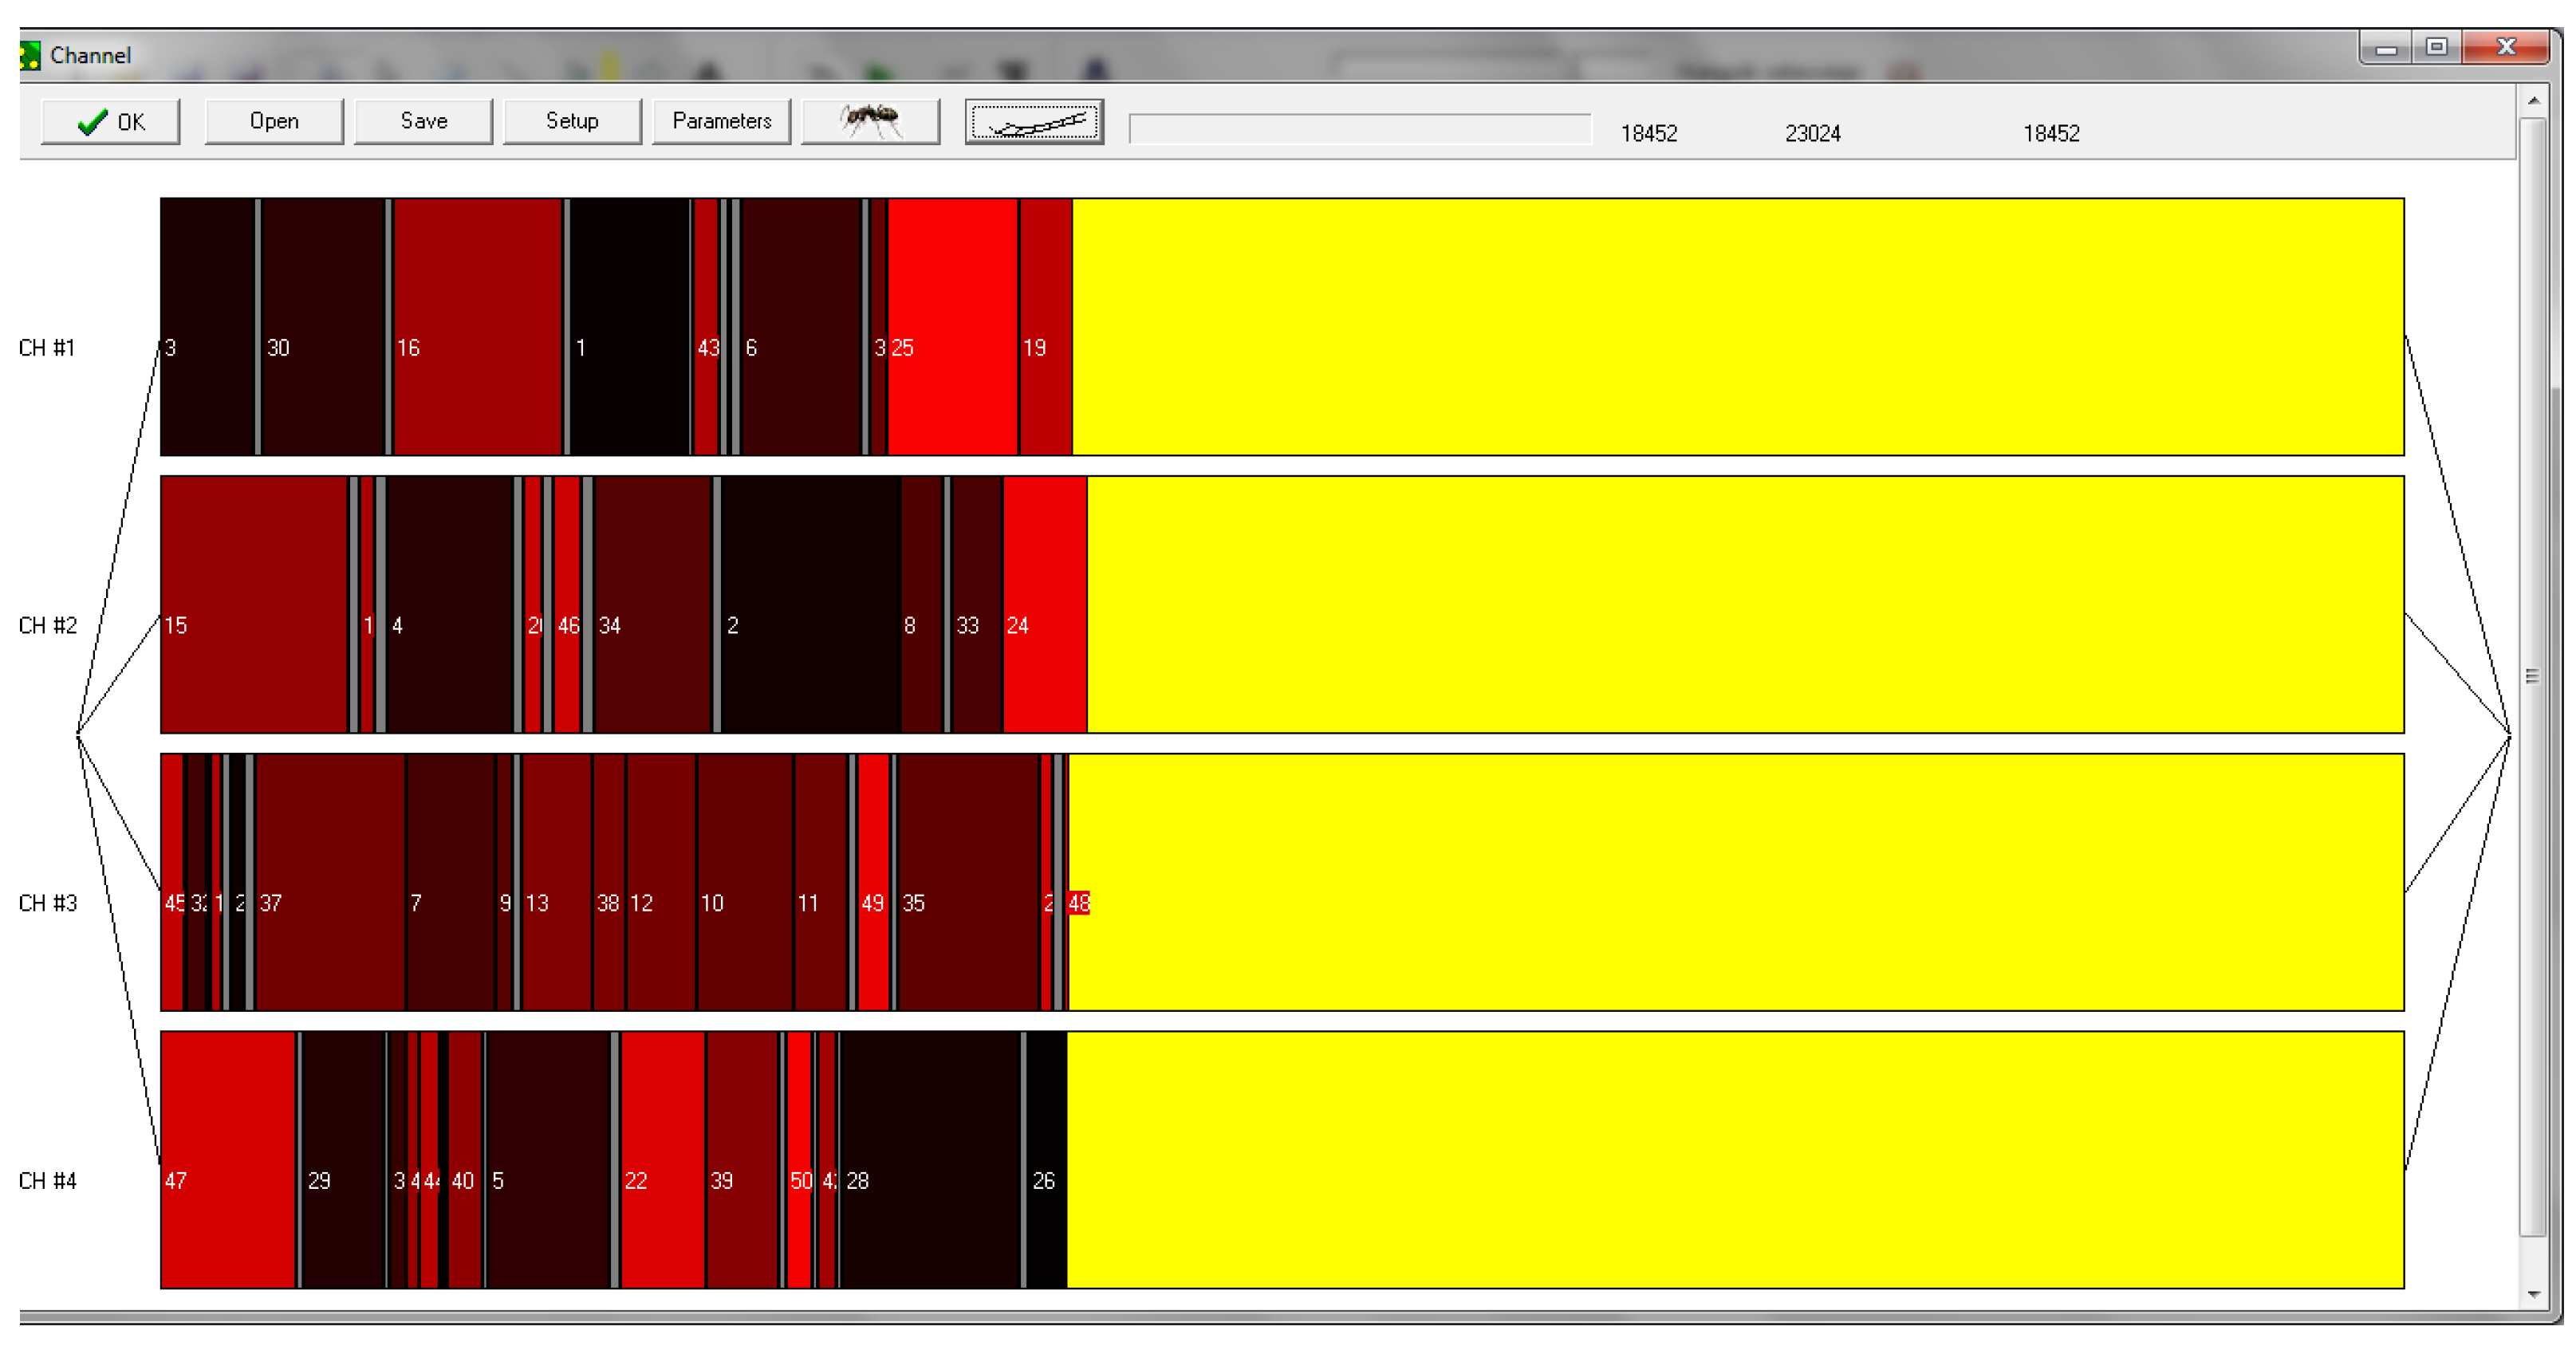
Task: Select block 16 in CH #1
Action: click(x=478, y=326)
